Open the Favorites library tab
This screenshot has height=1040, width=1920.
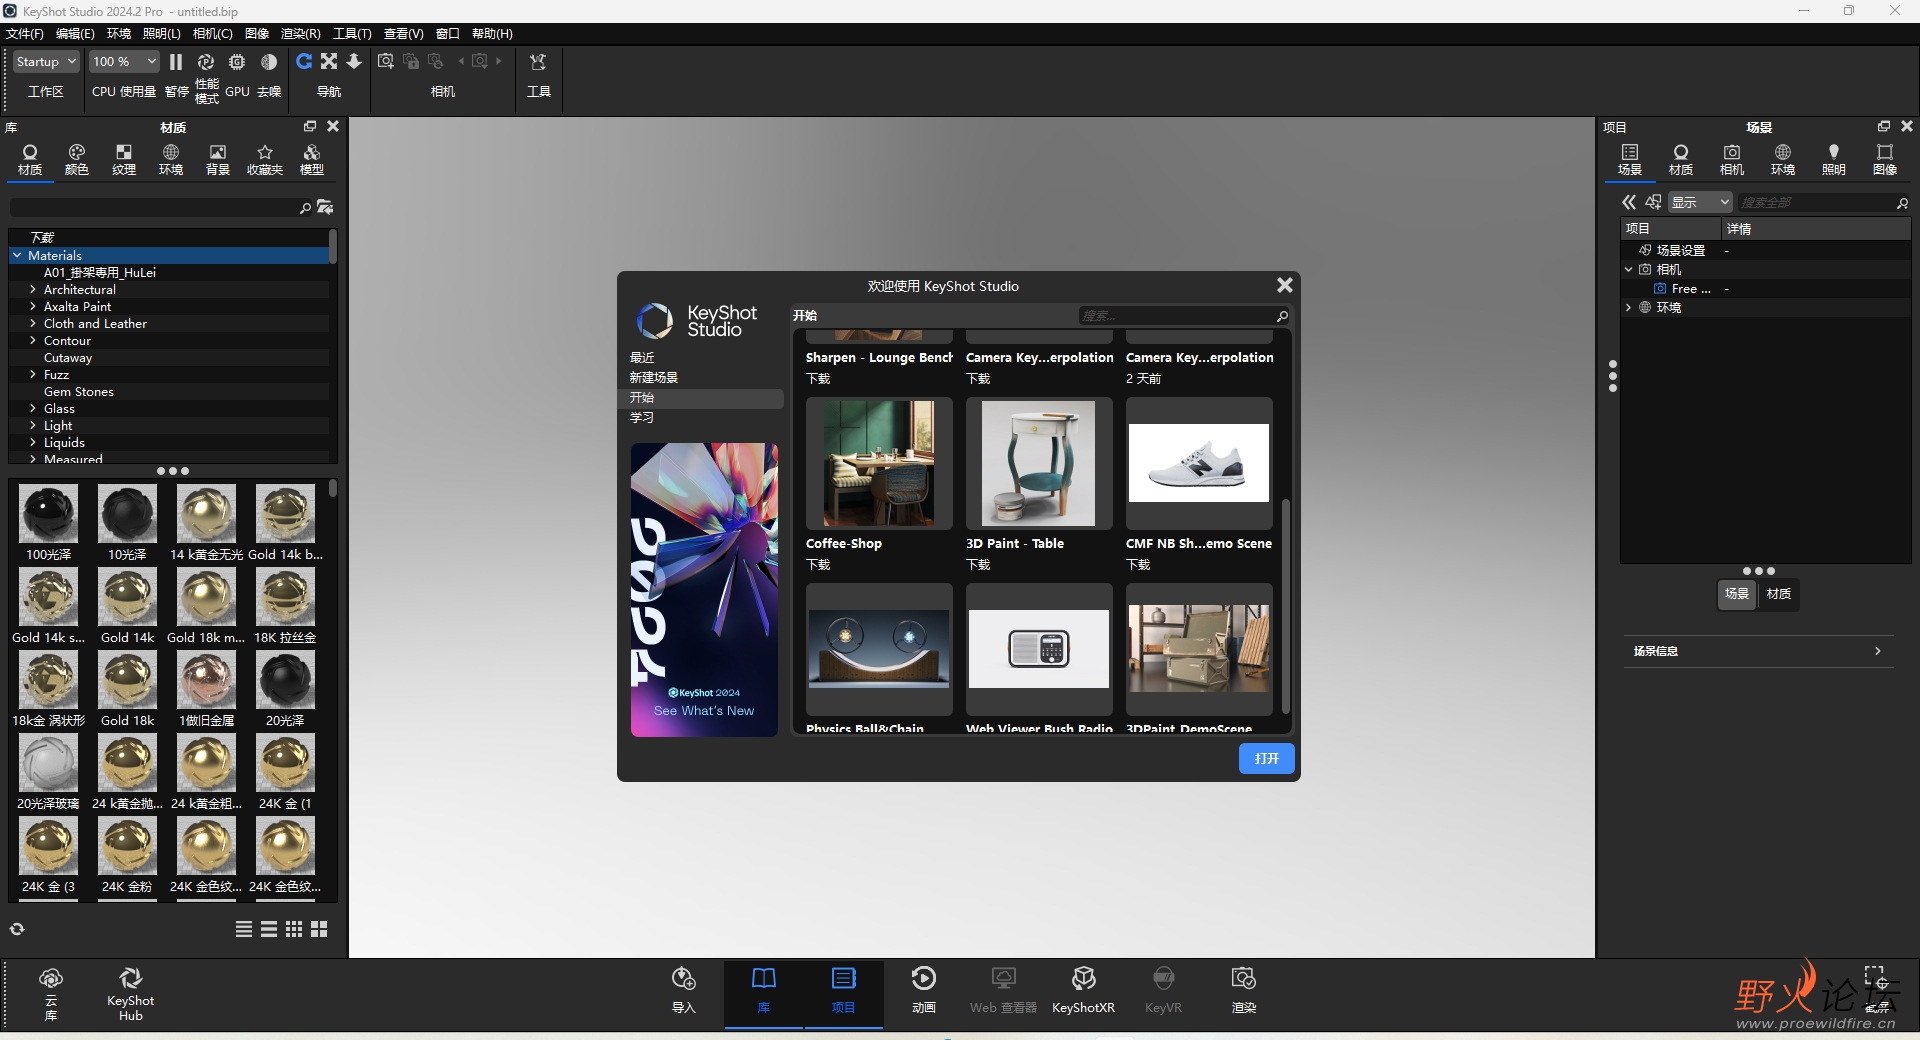(265, 160)
